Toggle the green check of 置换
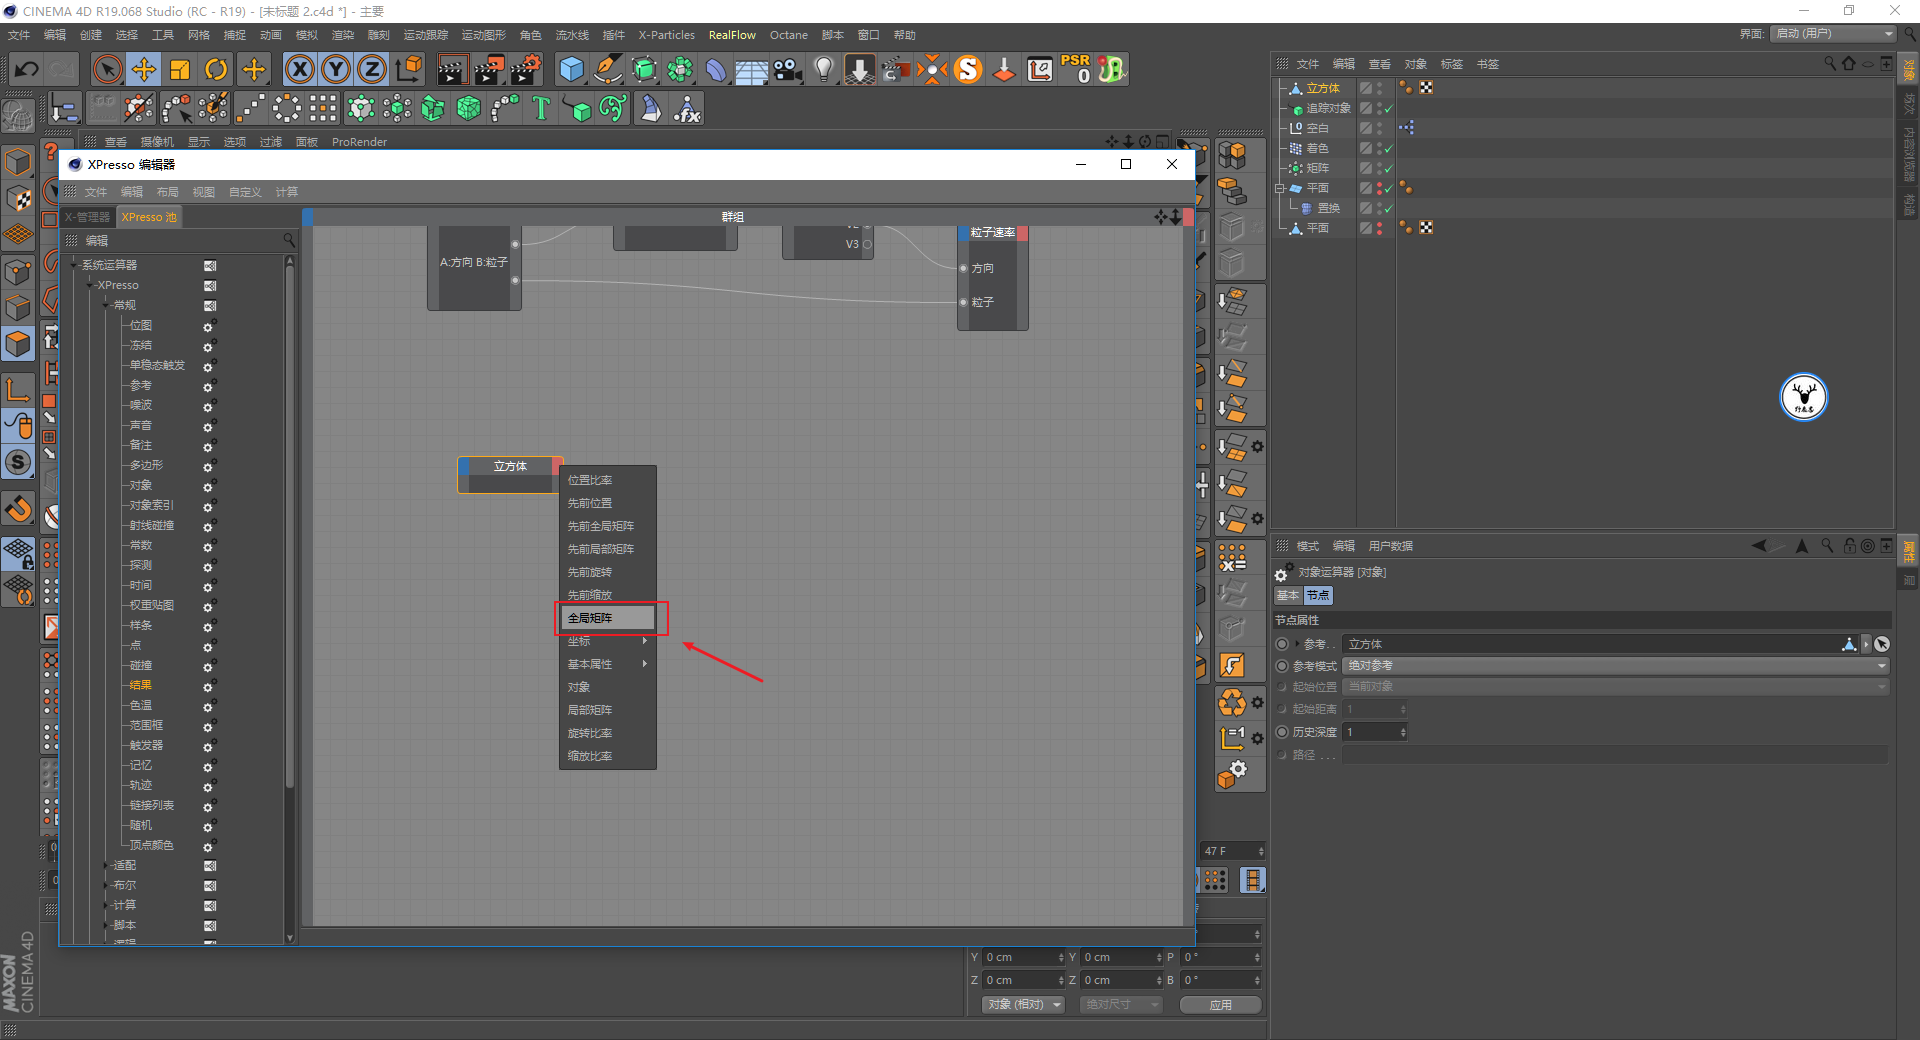 pyautogui.click(x=1388, y=208)
